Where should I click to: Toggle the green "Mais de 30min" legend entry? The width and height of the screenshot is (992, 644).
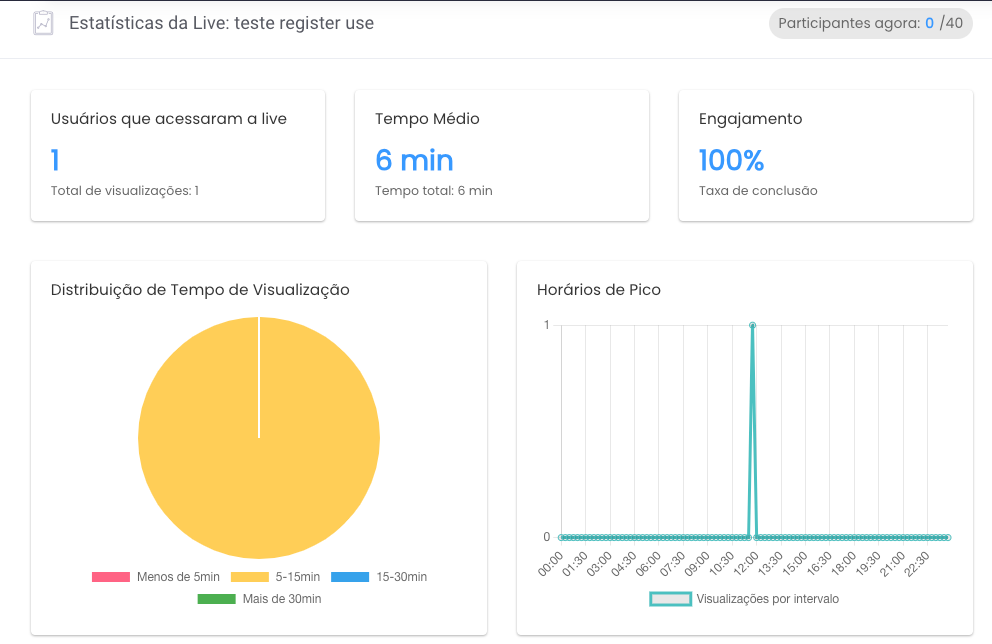click(216, 599)
